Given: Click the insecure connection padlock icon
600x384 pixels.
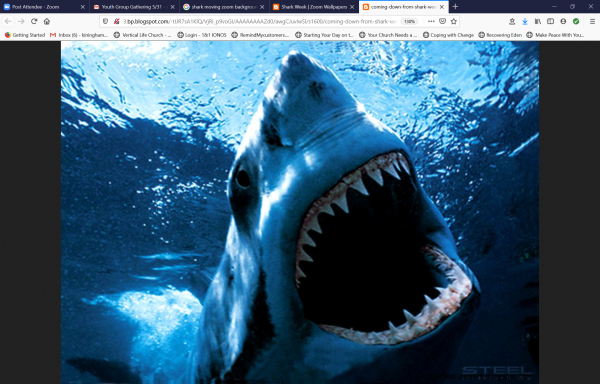Looking at the screenshot, I should pyautogui.click(x=117, y=21).
